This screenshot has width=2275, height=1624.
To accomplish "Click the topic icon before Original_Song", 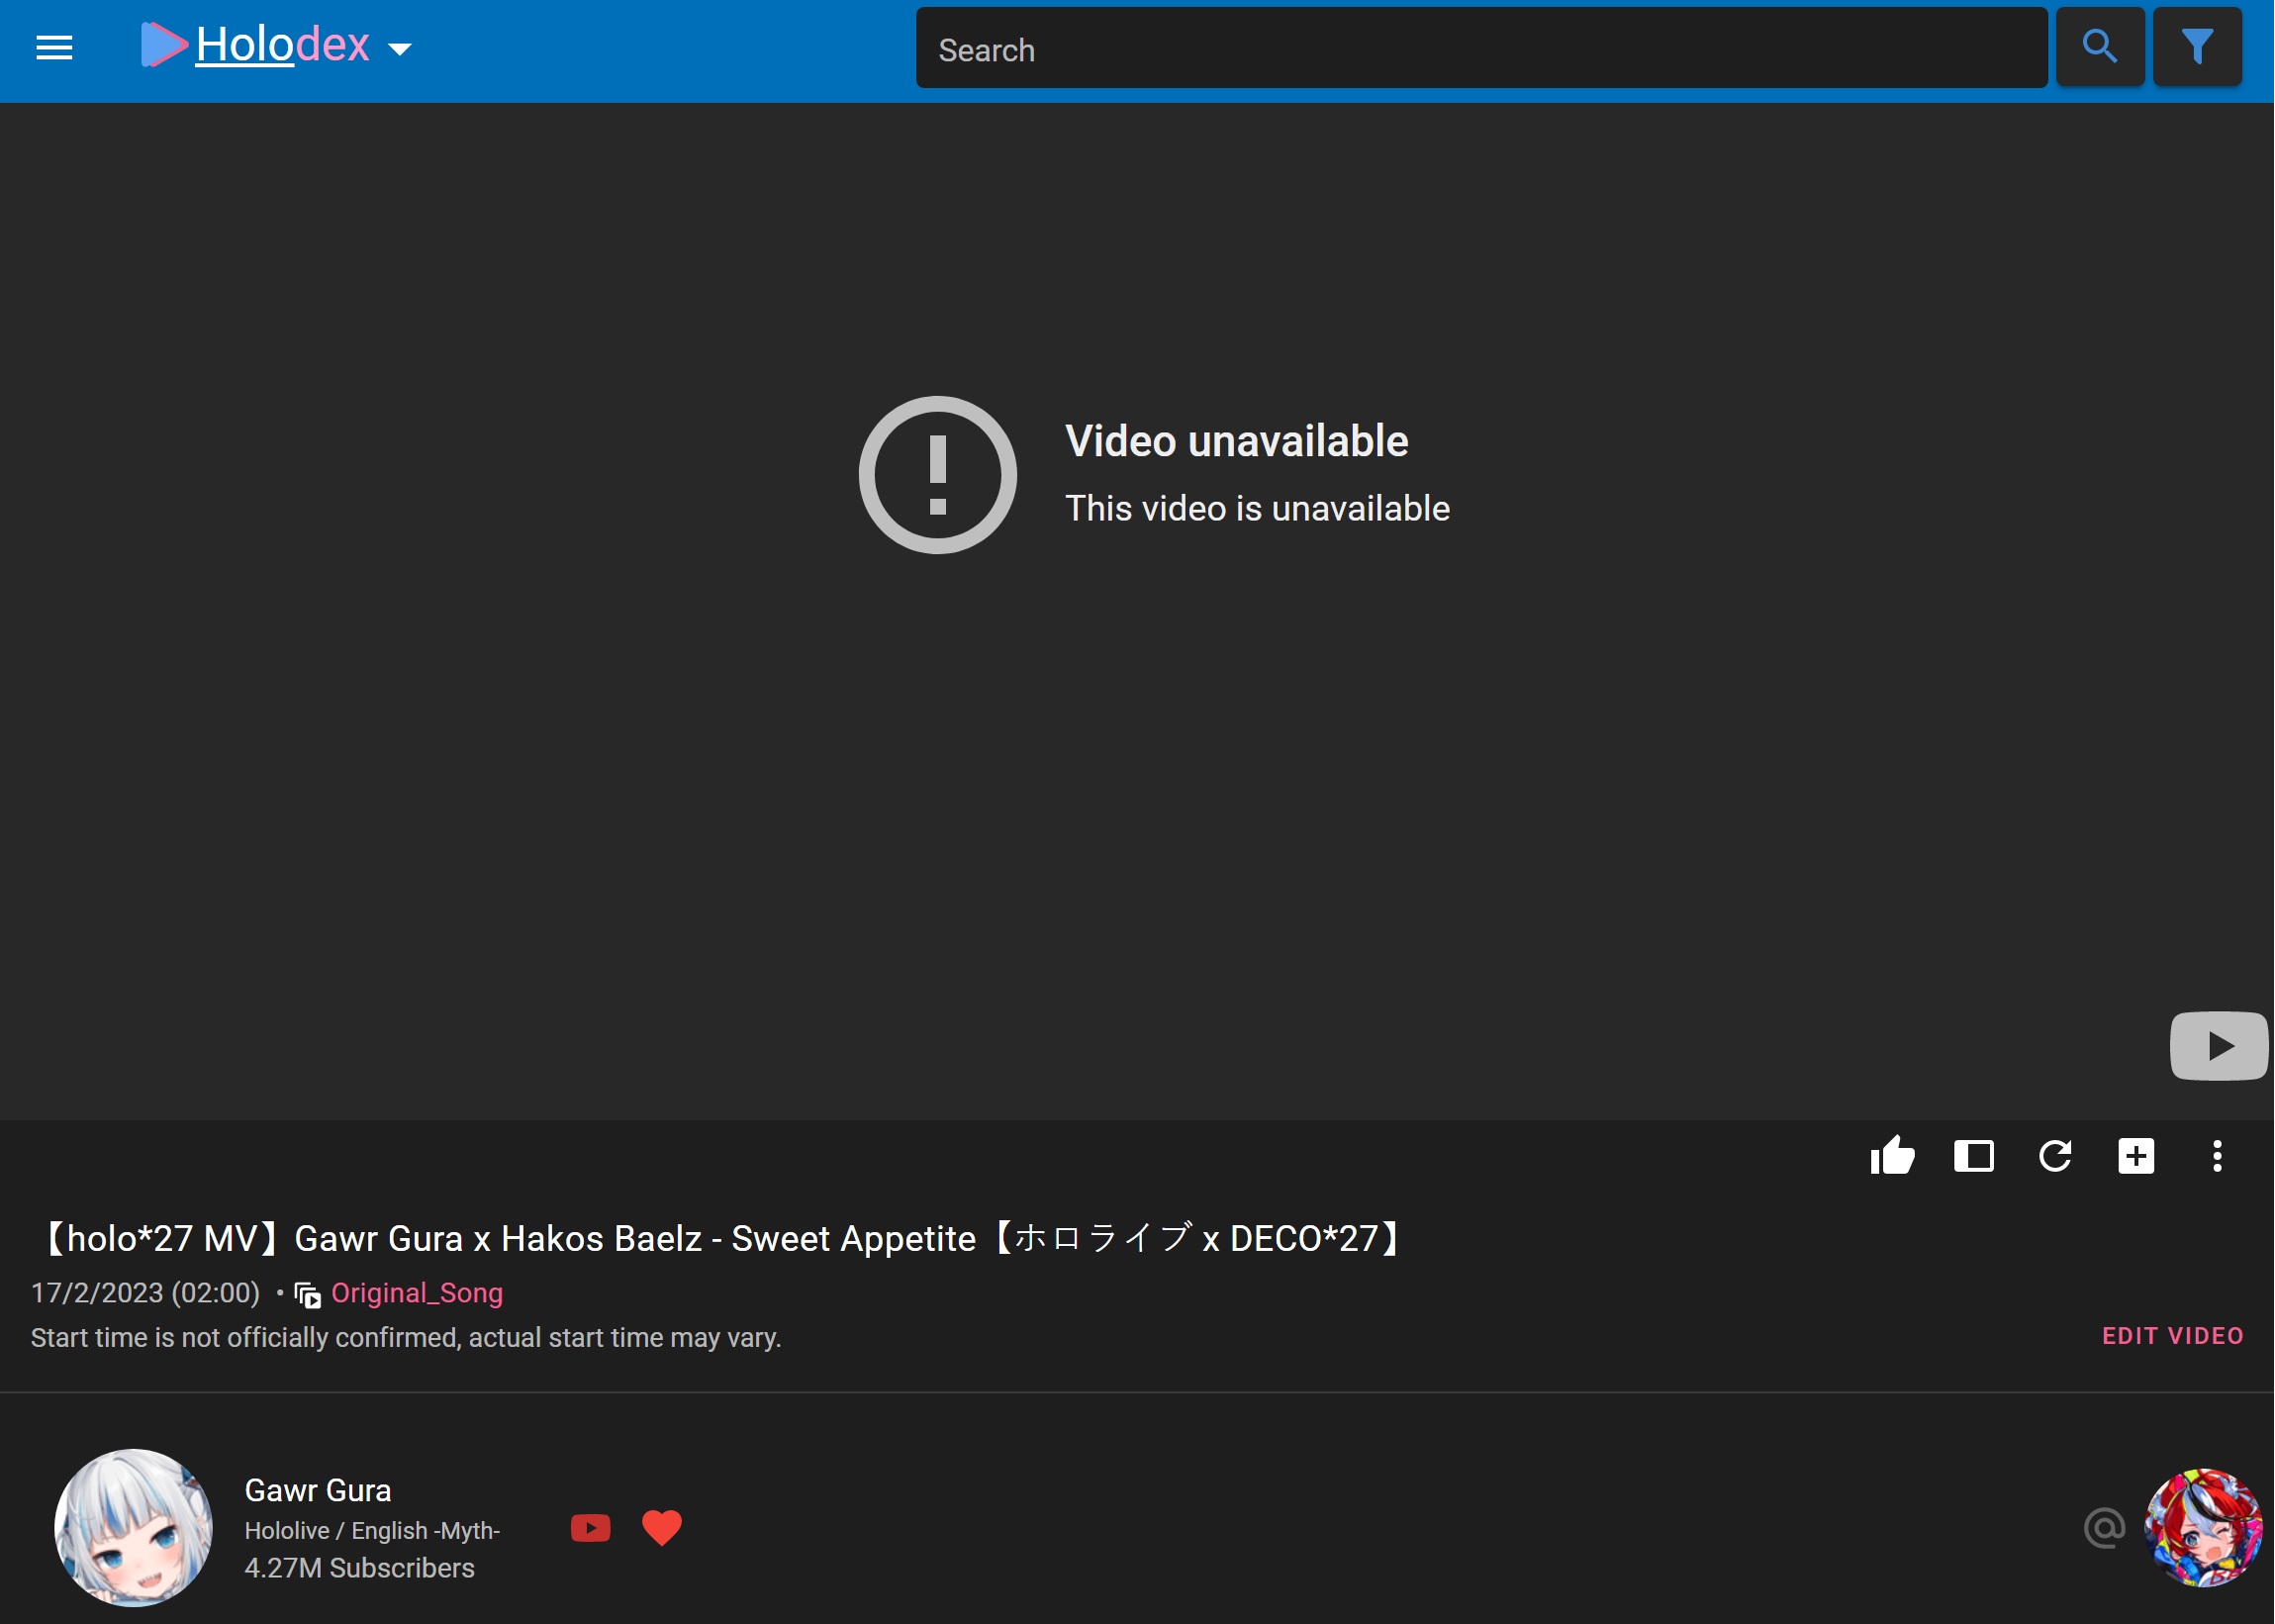I will point(308,1295).
